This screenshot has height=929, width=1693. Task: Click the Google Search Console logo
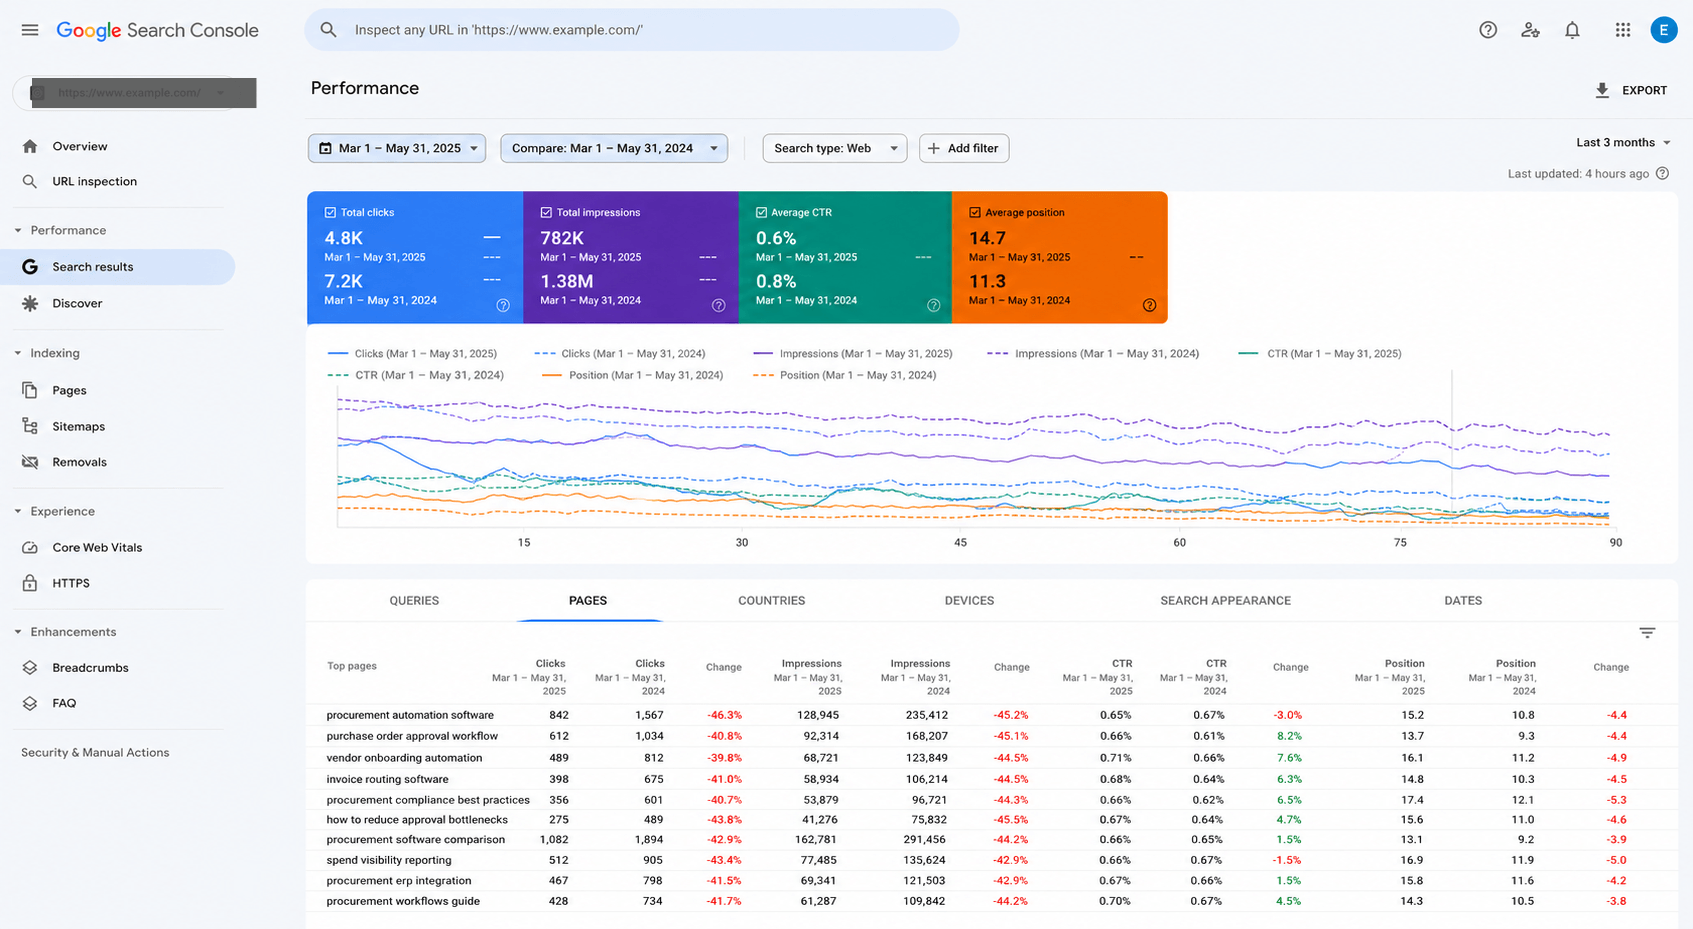pos(157,30)
